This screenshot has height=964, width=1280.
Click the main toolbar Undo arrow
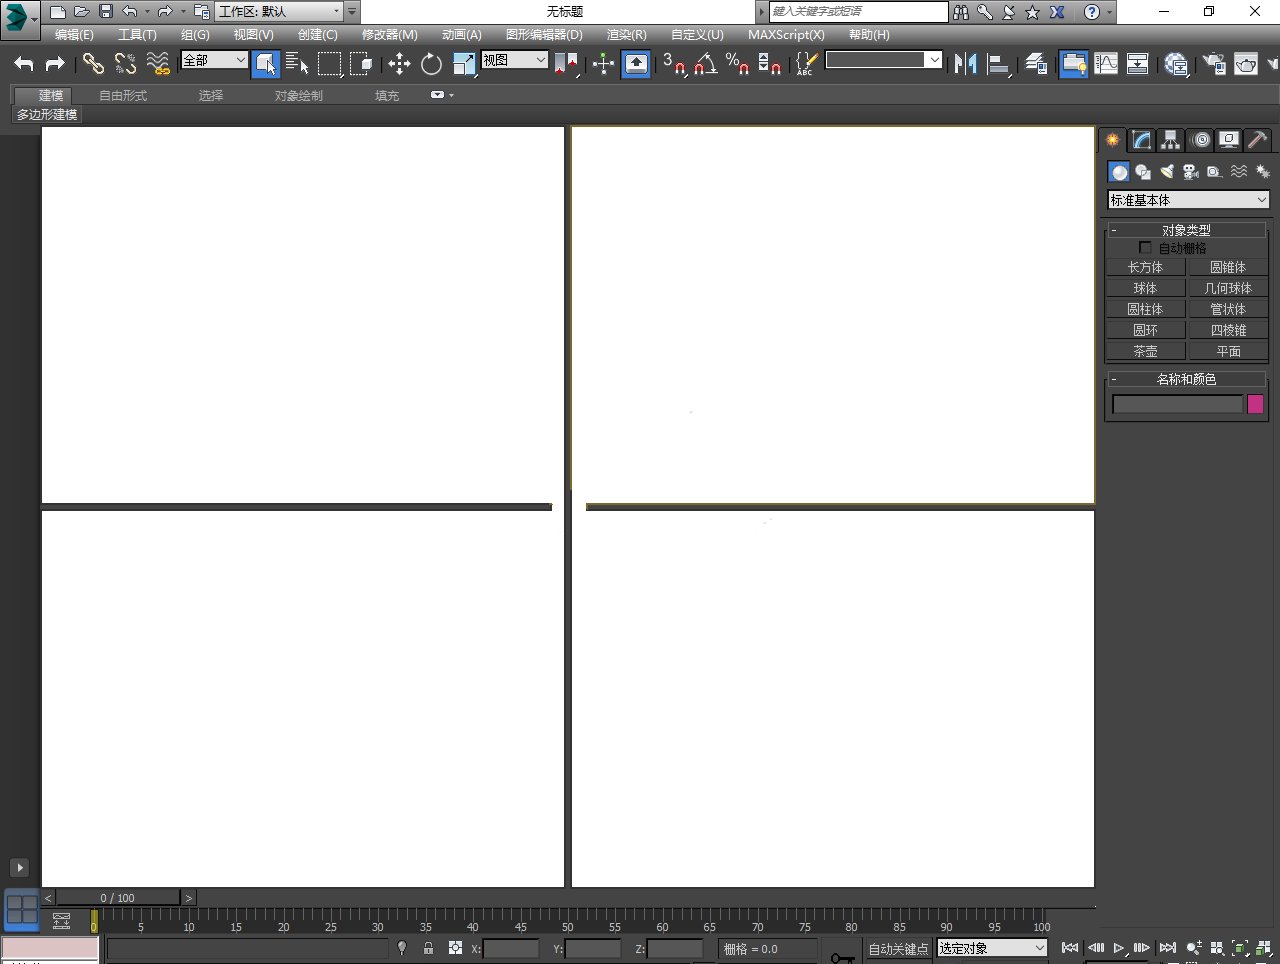[24, 64]
